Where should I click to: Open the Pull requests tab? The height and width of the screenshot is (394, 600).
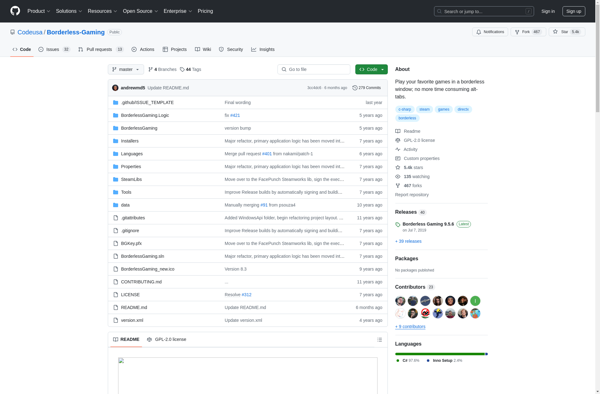(x=101, y=49)
